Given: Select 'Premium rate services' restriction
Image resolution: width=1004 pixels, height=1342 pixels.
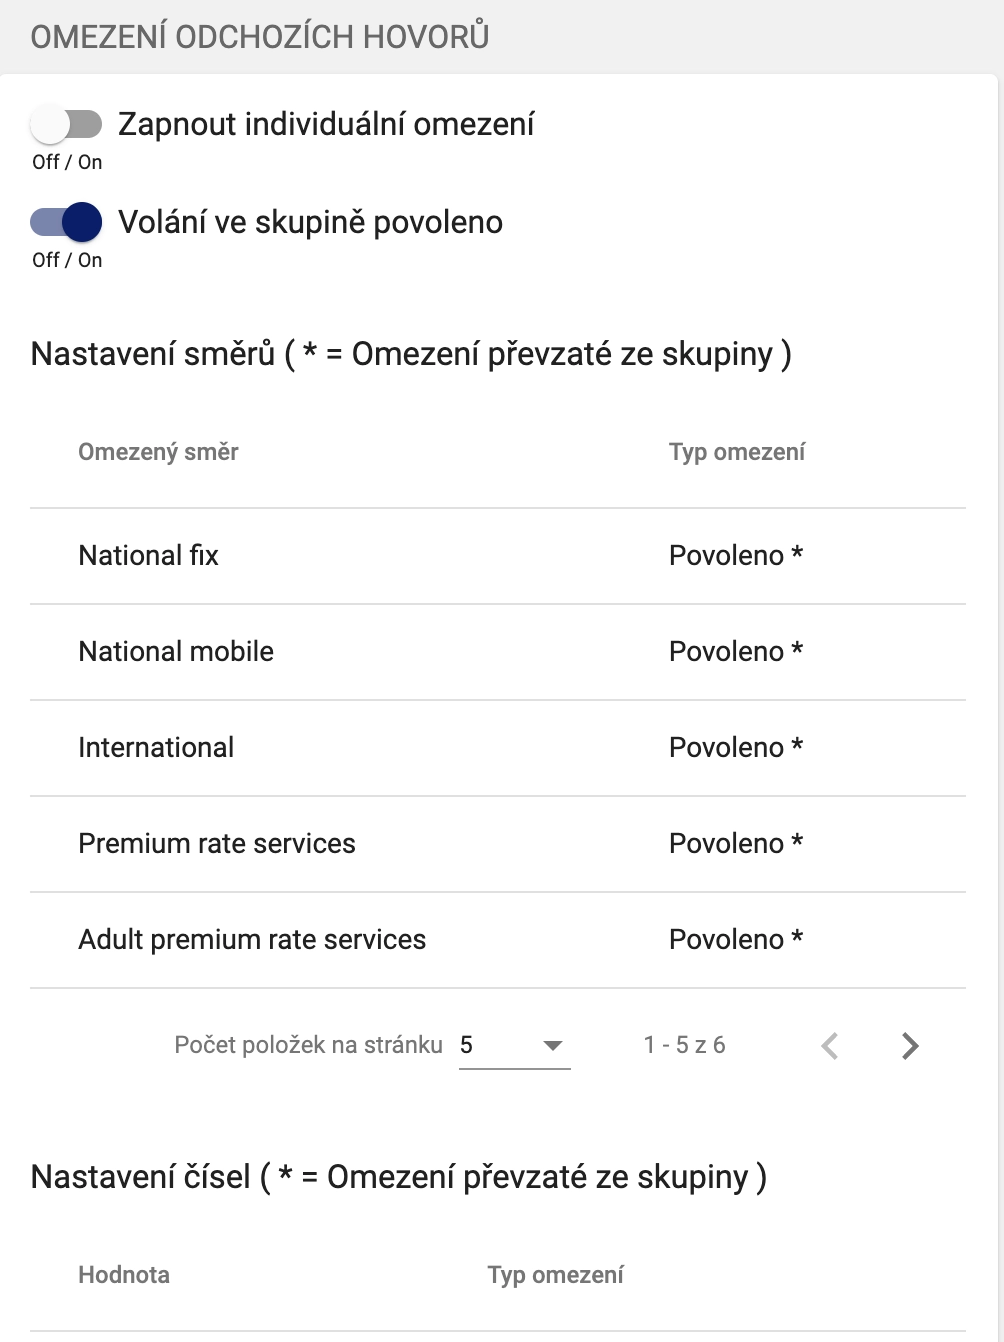Looking at the screenshot, I should click(217, 844).
